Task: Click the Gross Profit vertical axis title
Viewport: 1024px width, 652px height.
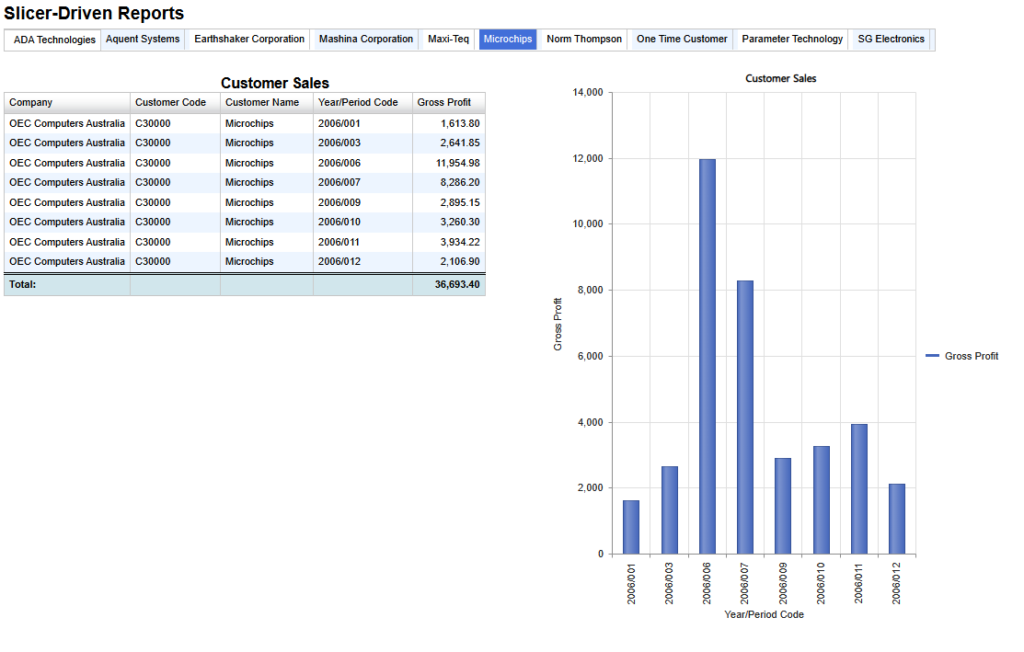Action: (x=558, y=324)
